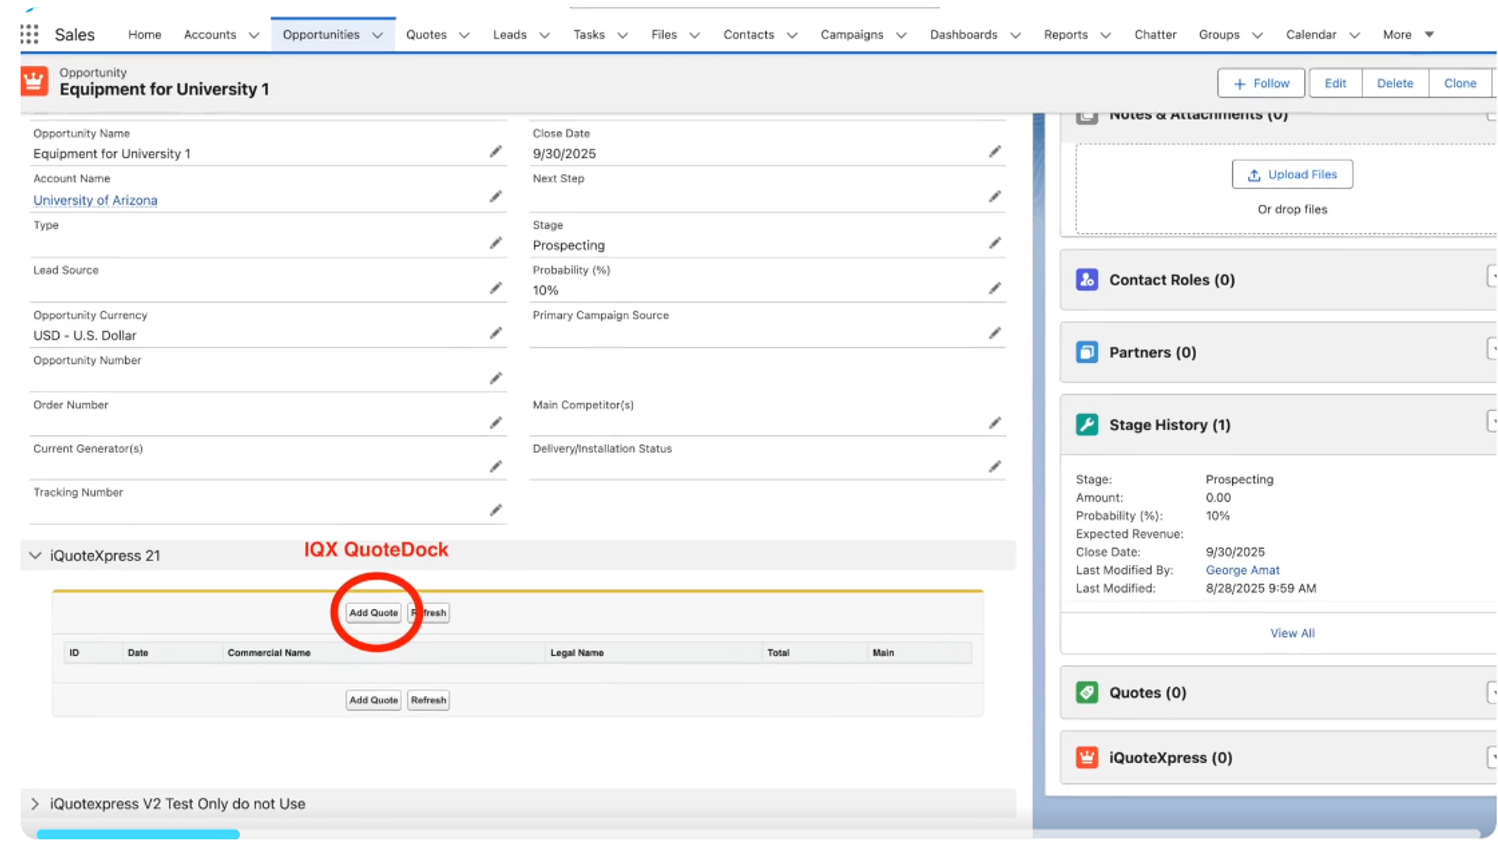Edit the Order Number pencil icon
Screen dimensions: 1498x850
(495, 423)
